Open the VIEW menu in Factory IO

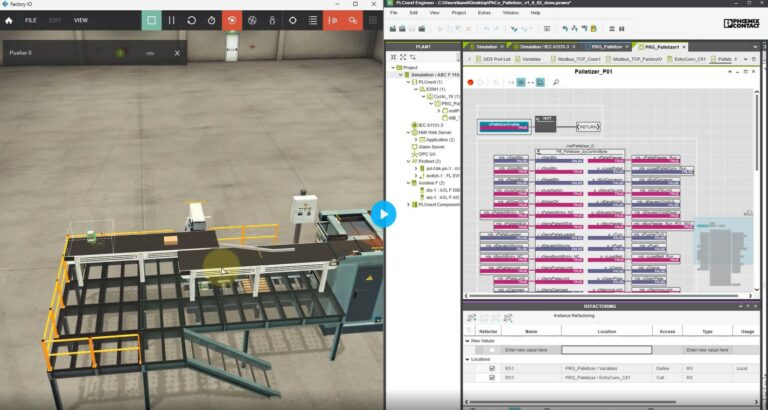tap(81, 21)
